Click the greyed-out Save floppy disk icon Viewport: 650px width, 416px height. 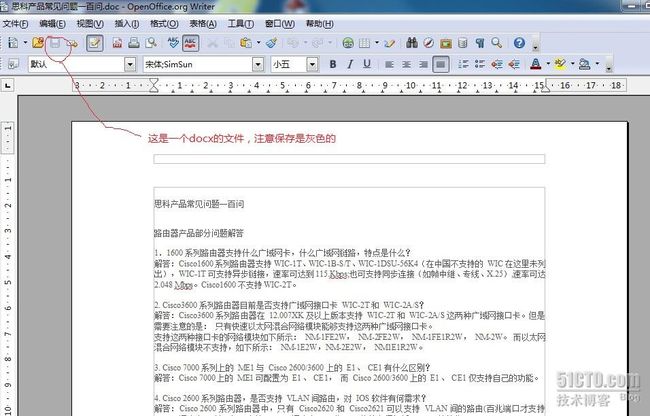55,43
